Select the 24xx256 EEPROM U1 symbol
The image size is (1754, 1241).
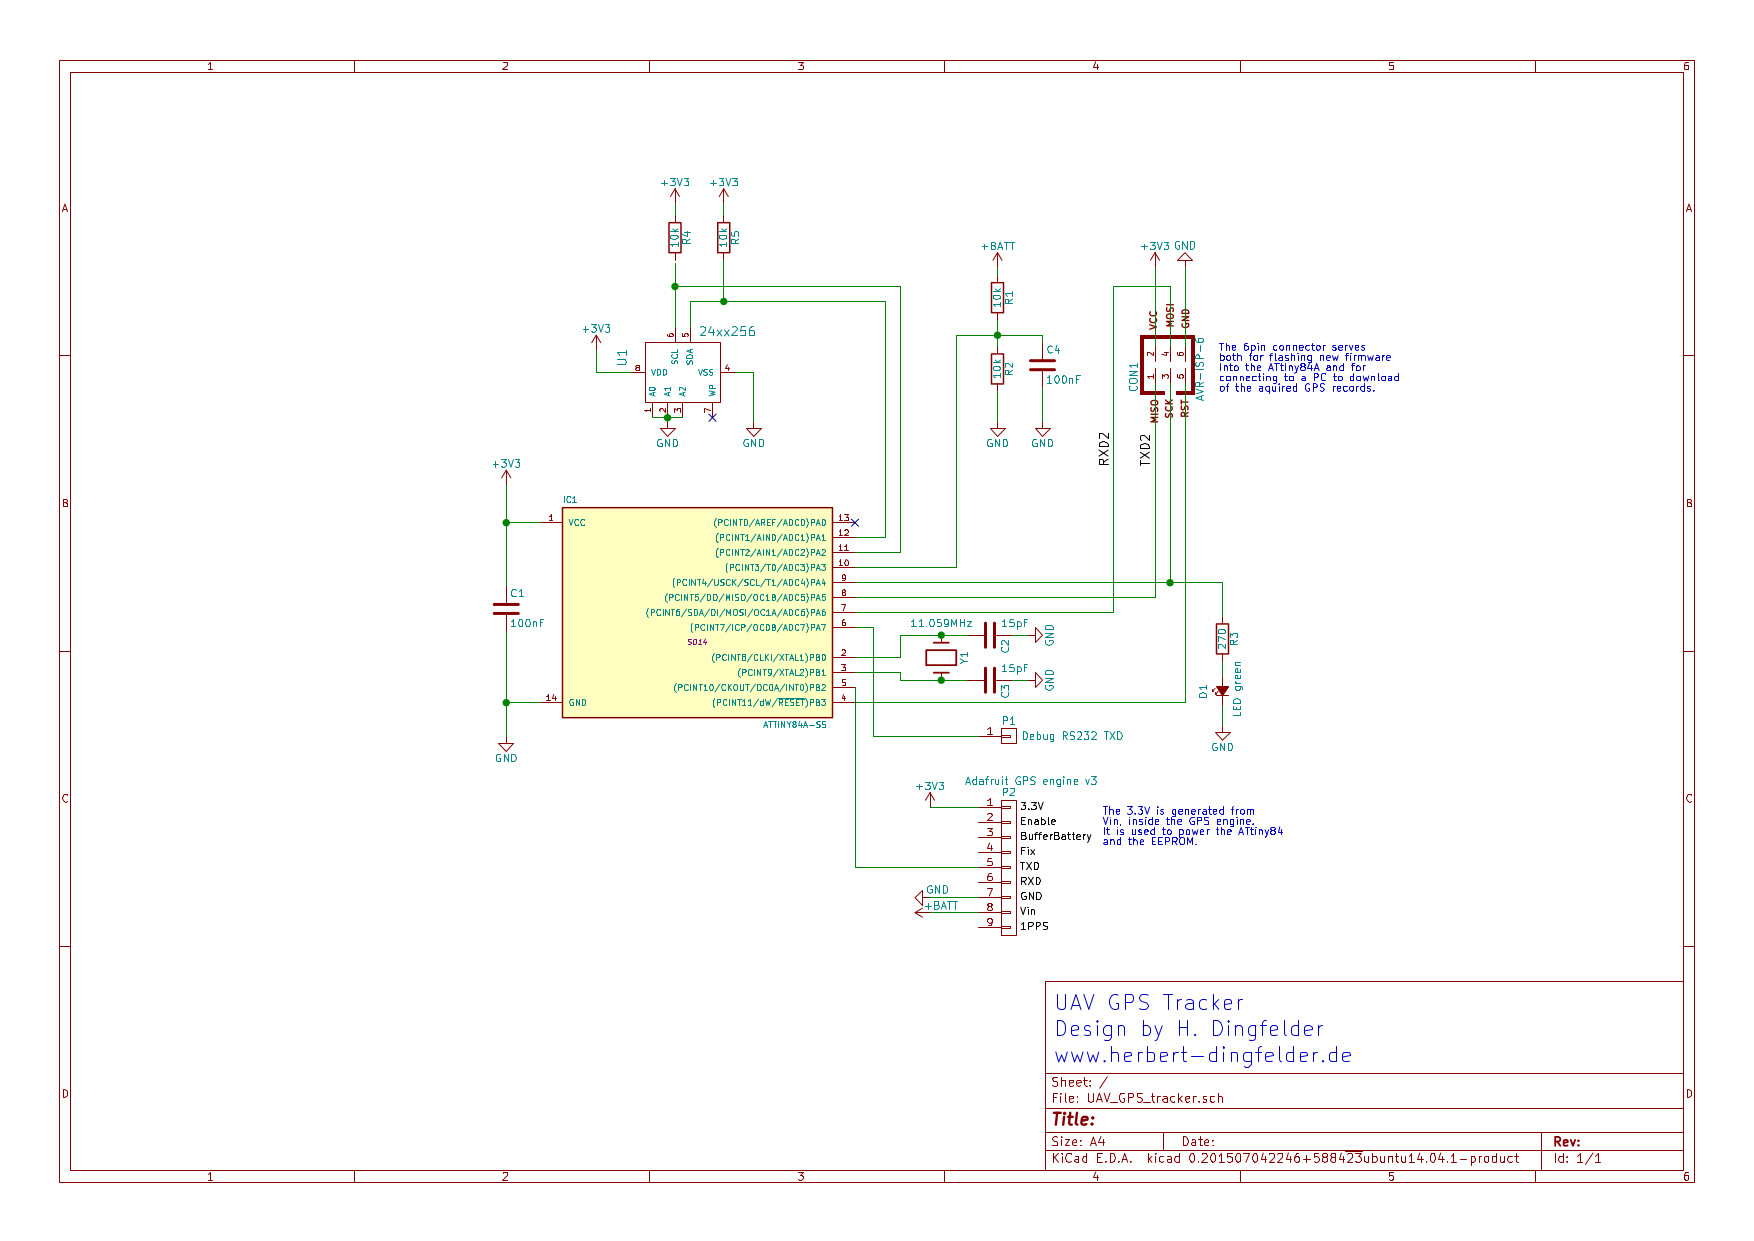coord(682,372)
